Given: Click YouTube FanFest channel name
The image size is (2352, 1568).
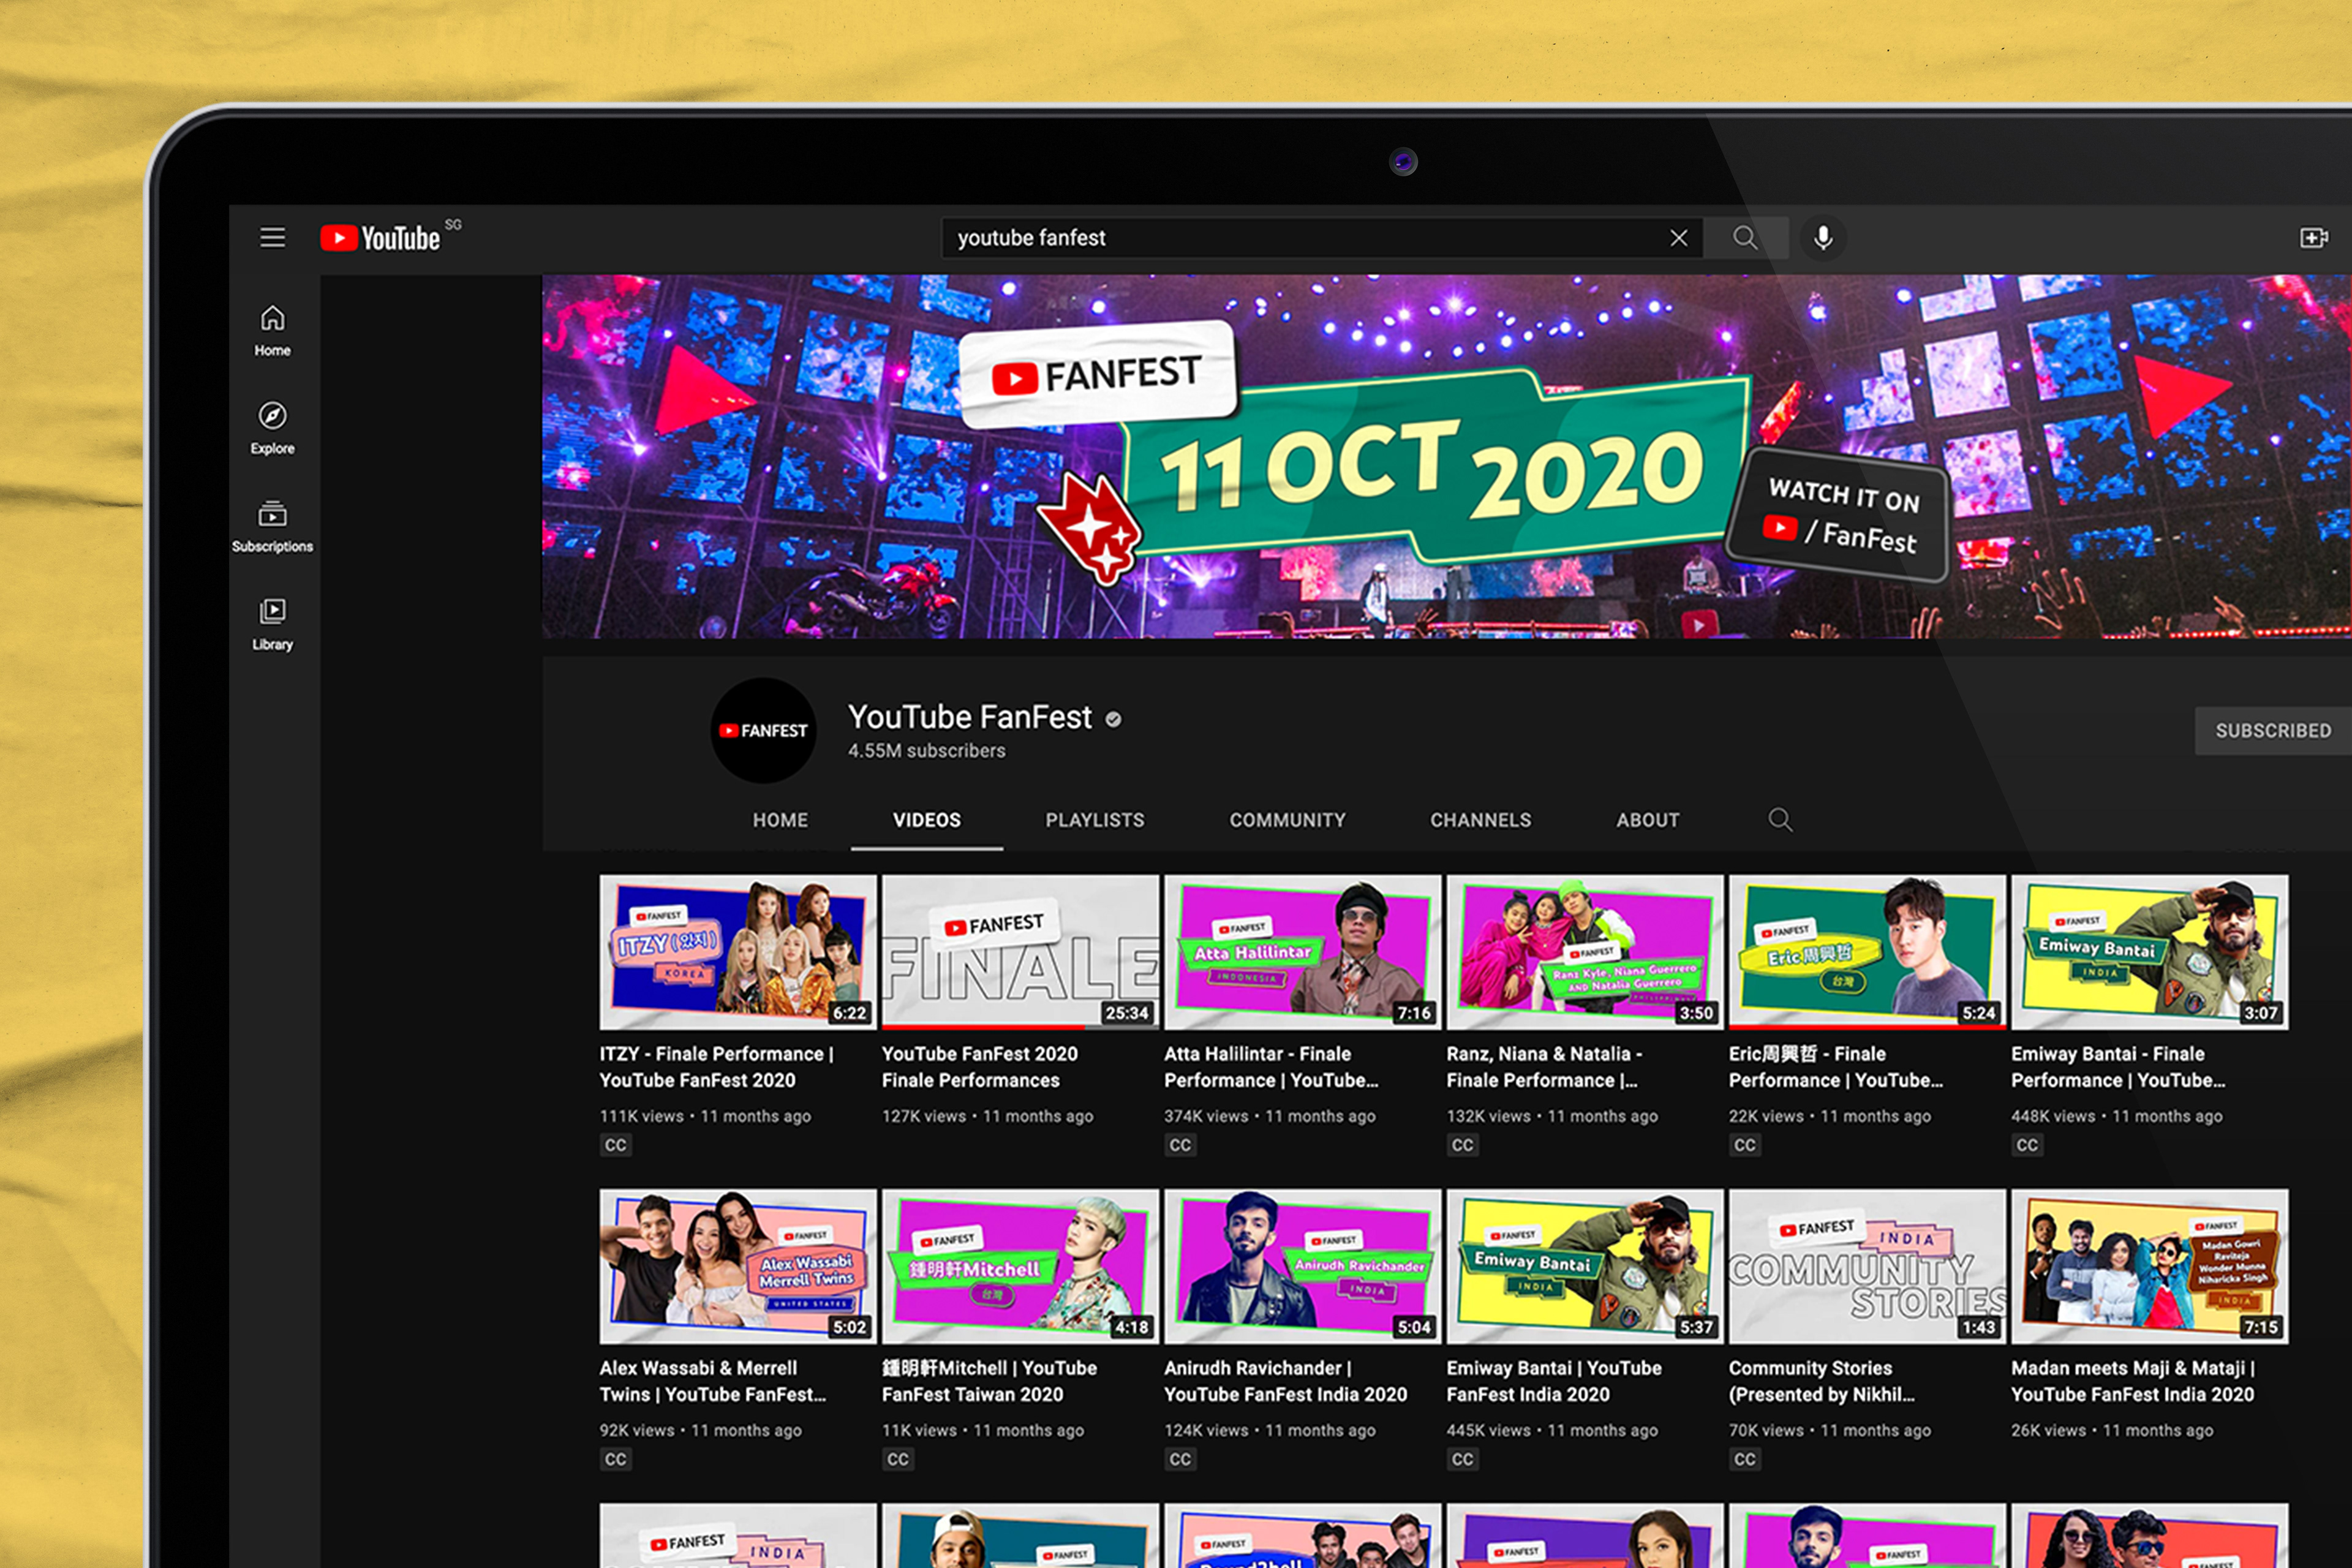Looking at the screenshot, I should (x=970, y=717).
